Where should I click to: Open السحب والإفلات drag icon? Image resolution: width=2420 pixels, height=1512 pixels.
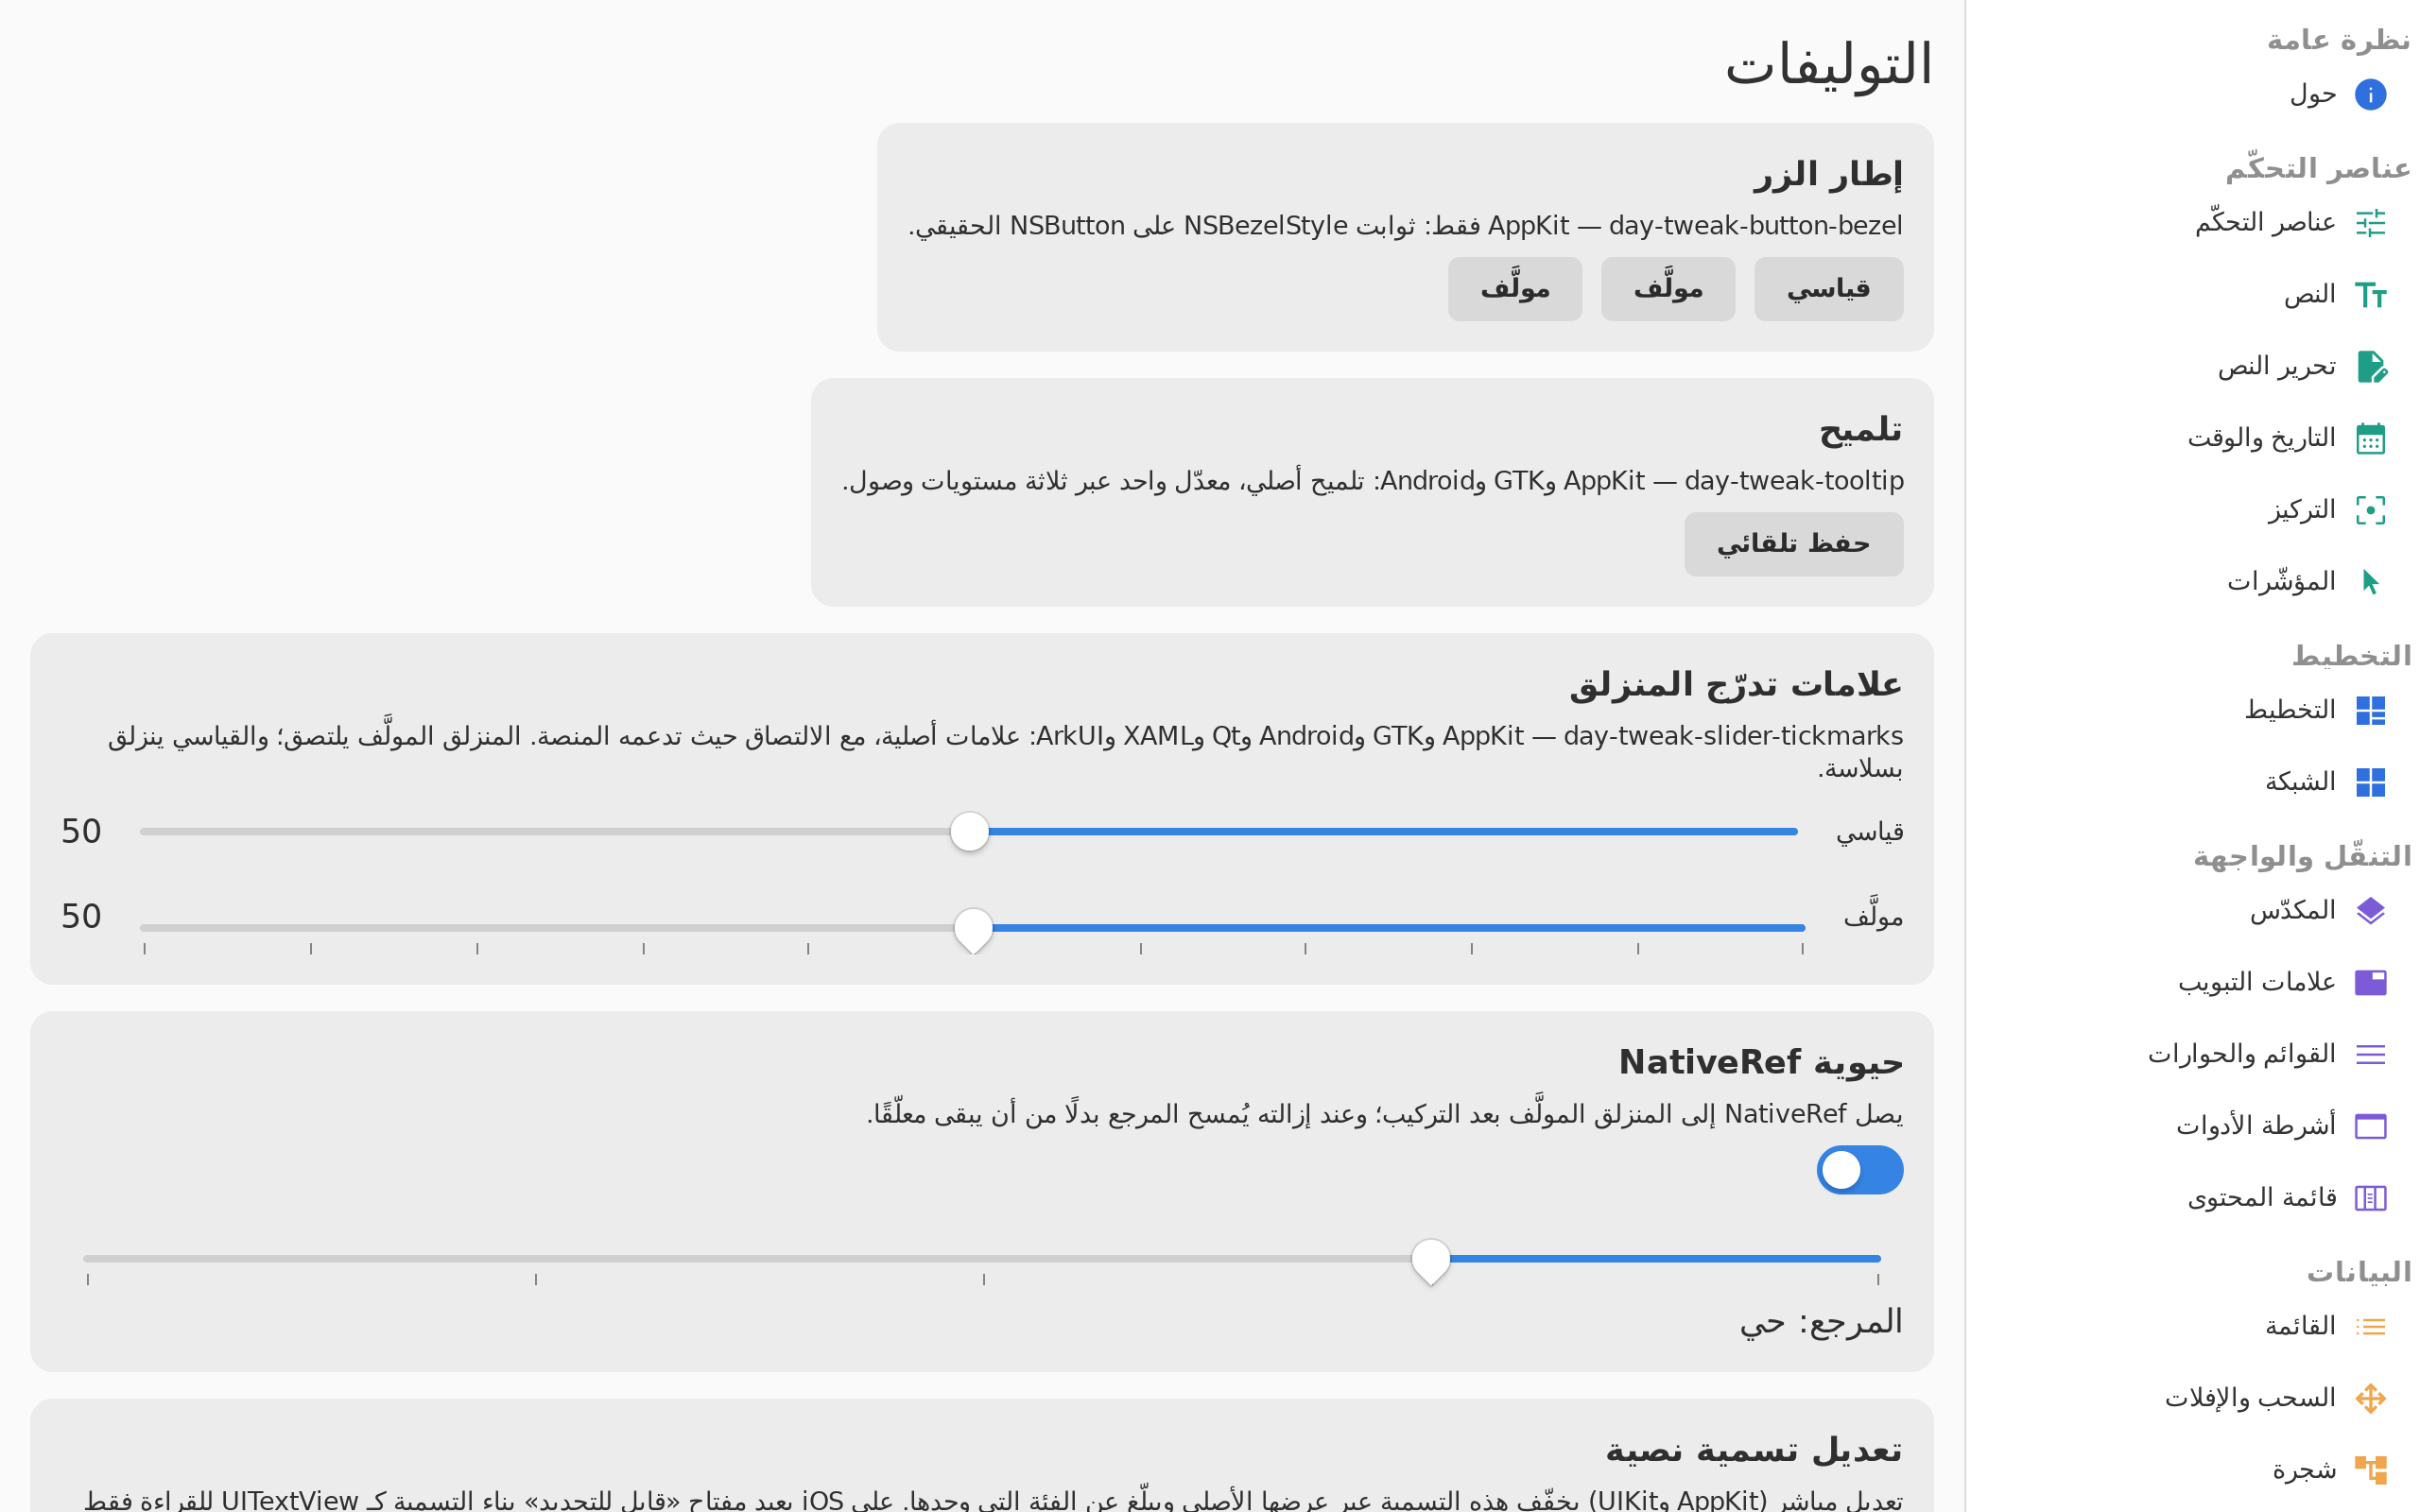click(2370, 1398)
